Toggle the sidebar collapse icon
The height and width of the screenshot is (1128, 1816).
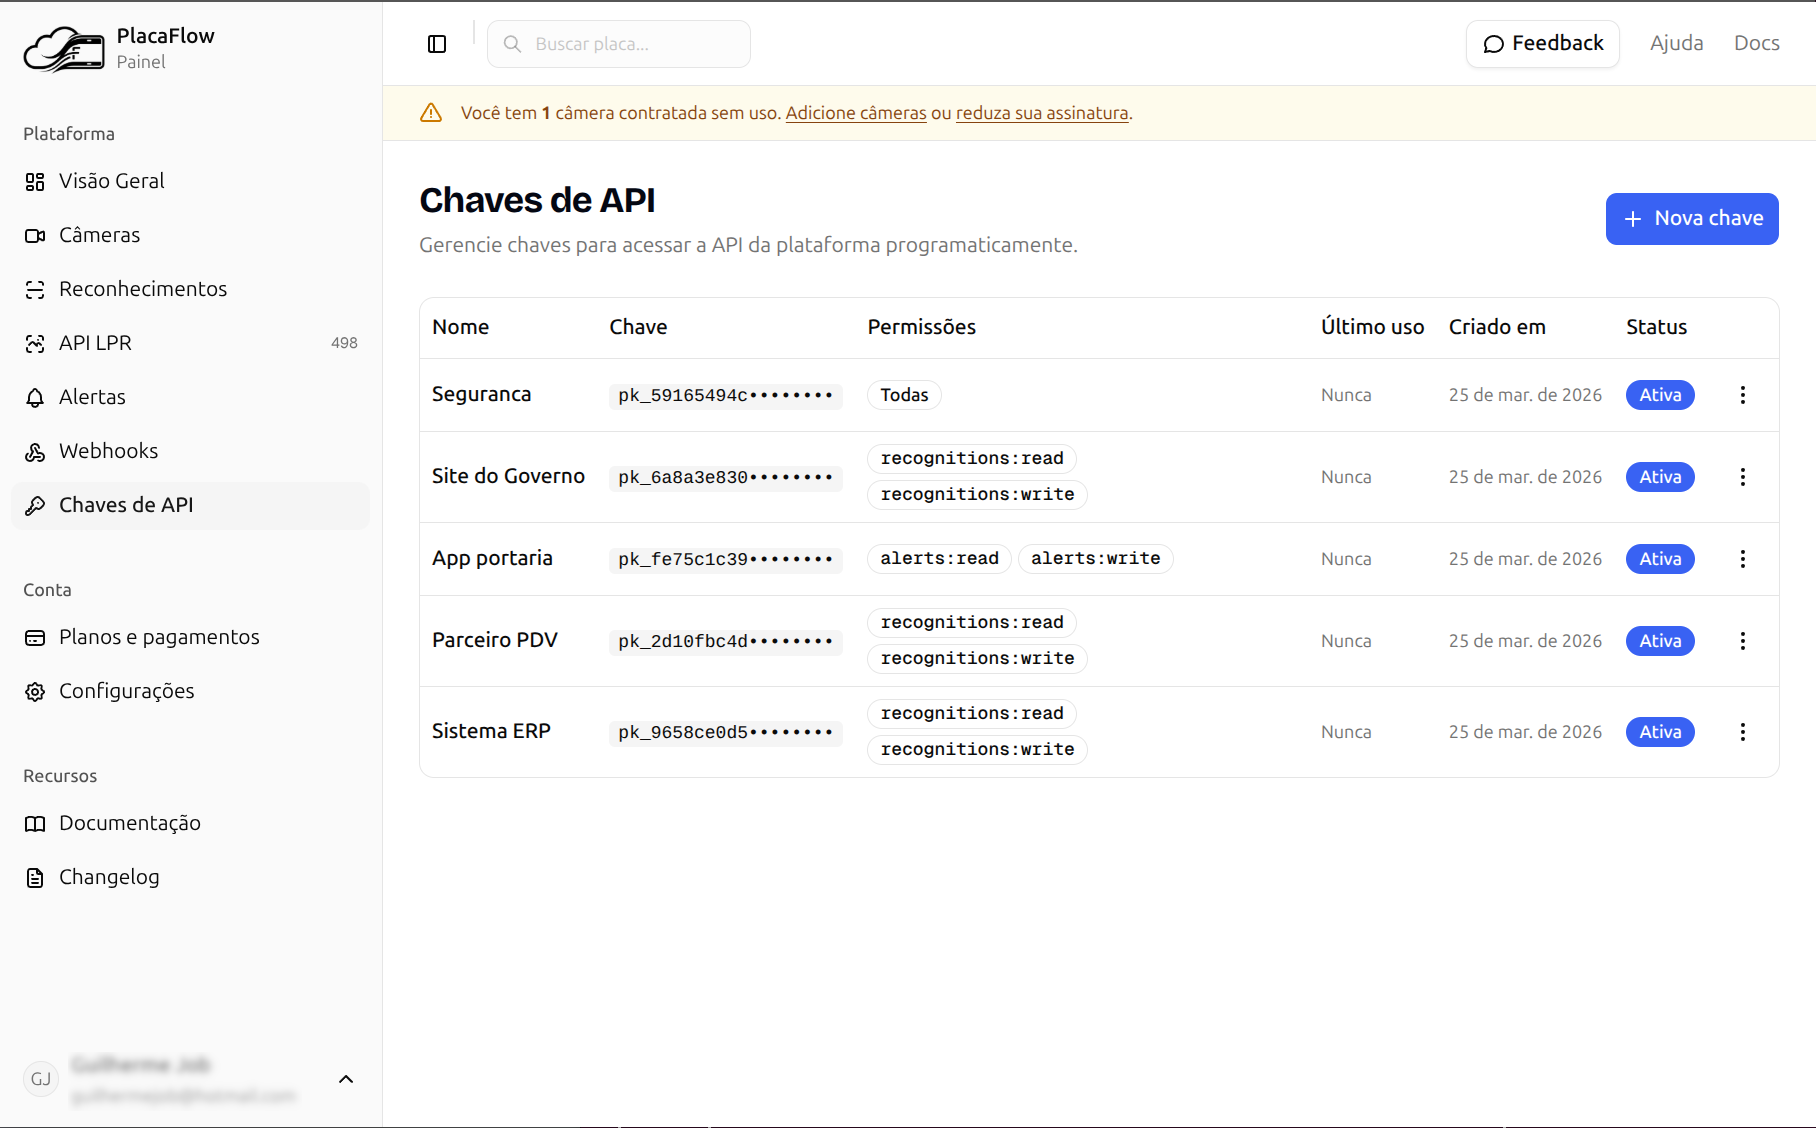[437, 44]
